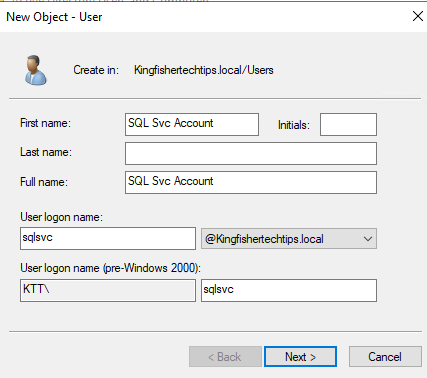Click the "Full name:" label

coord(44,182)
